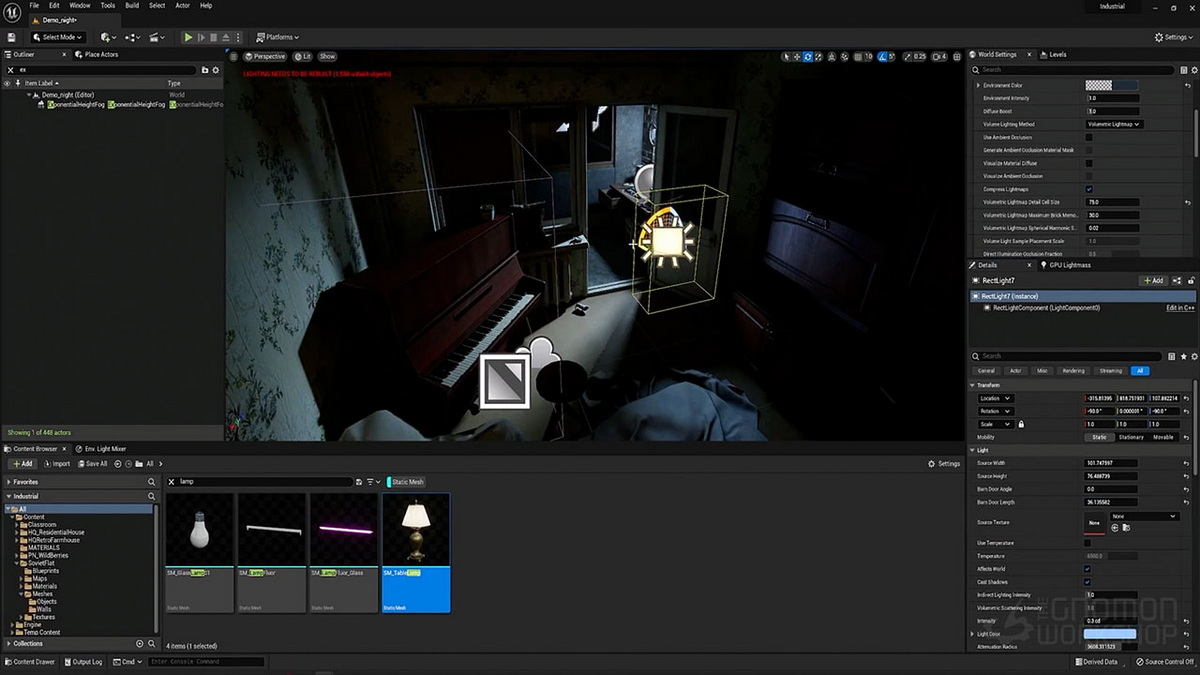Screen dimensions: 1200x675
Task: Save the current level with the toolbar icon
Action: pyautogui.click(x=11, y=37)
